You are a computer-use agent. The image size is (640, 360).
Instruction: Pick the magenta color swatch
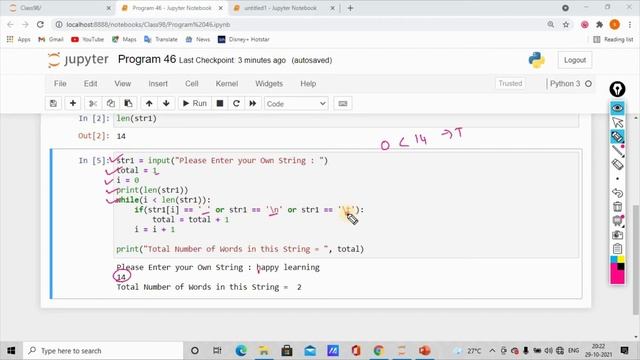(x=617, y=276)
